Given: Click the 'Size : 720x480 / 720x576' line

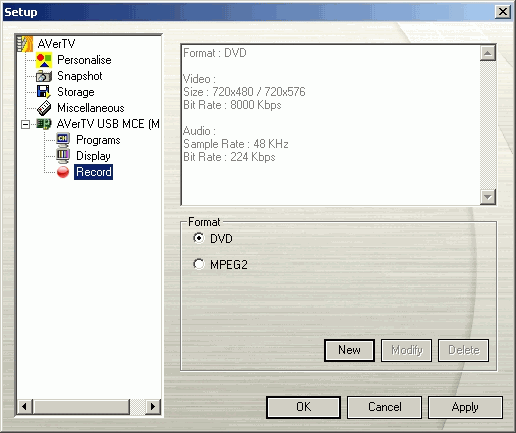Looking at the screenshot, I should (x=244, y=92).
